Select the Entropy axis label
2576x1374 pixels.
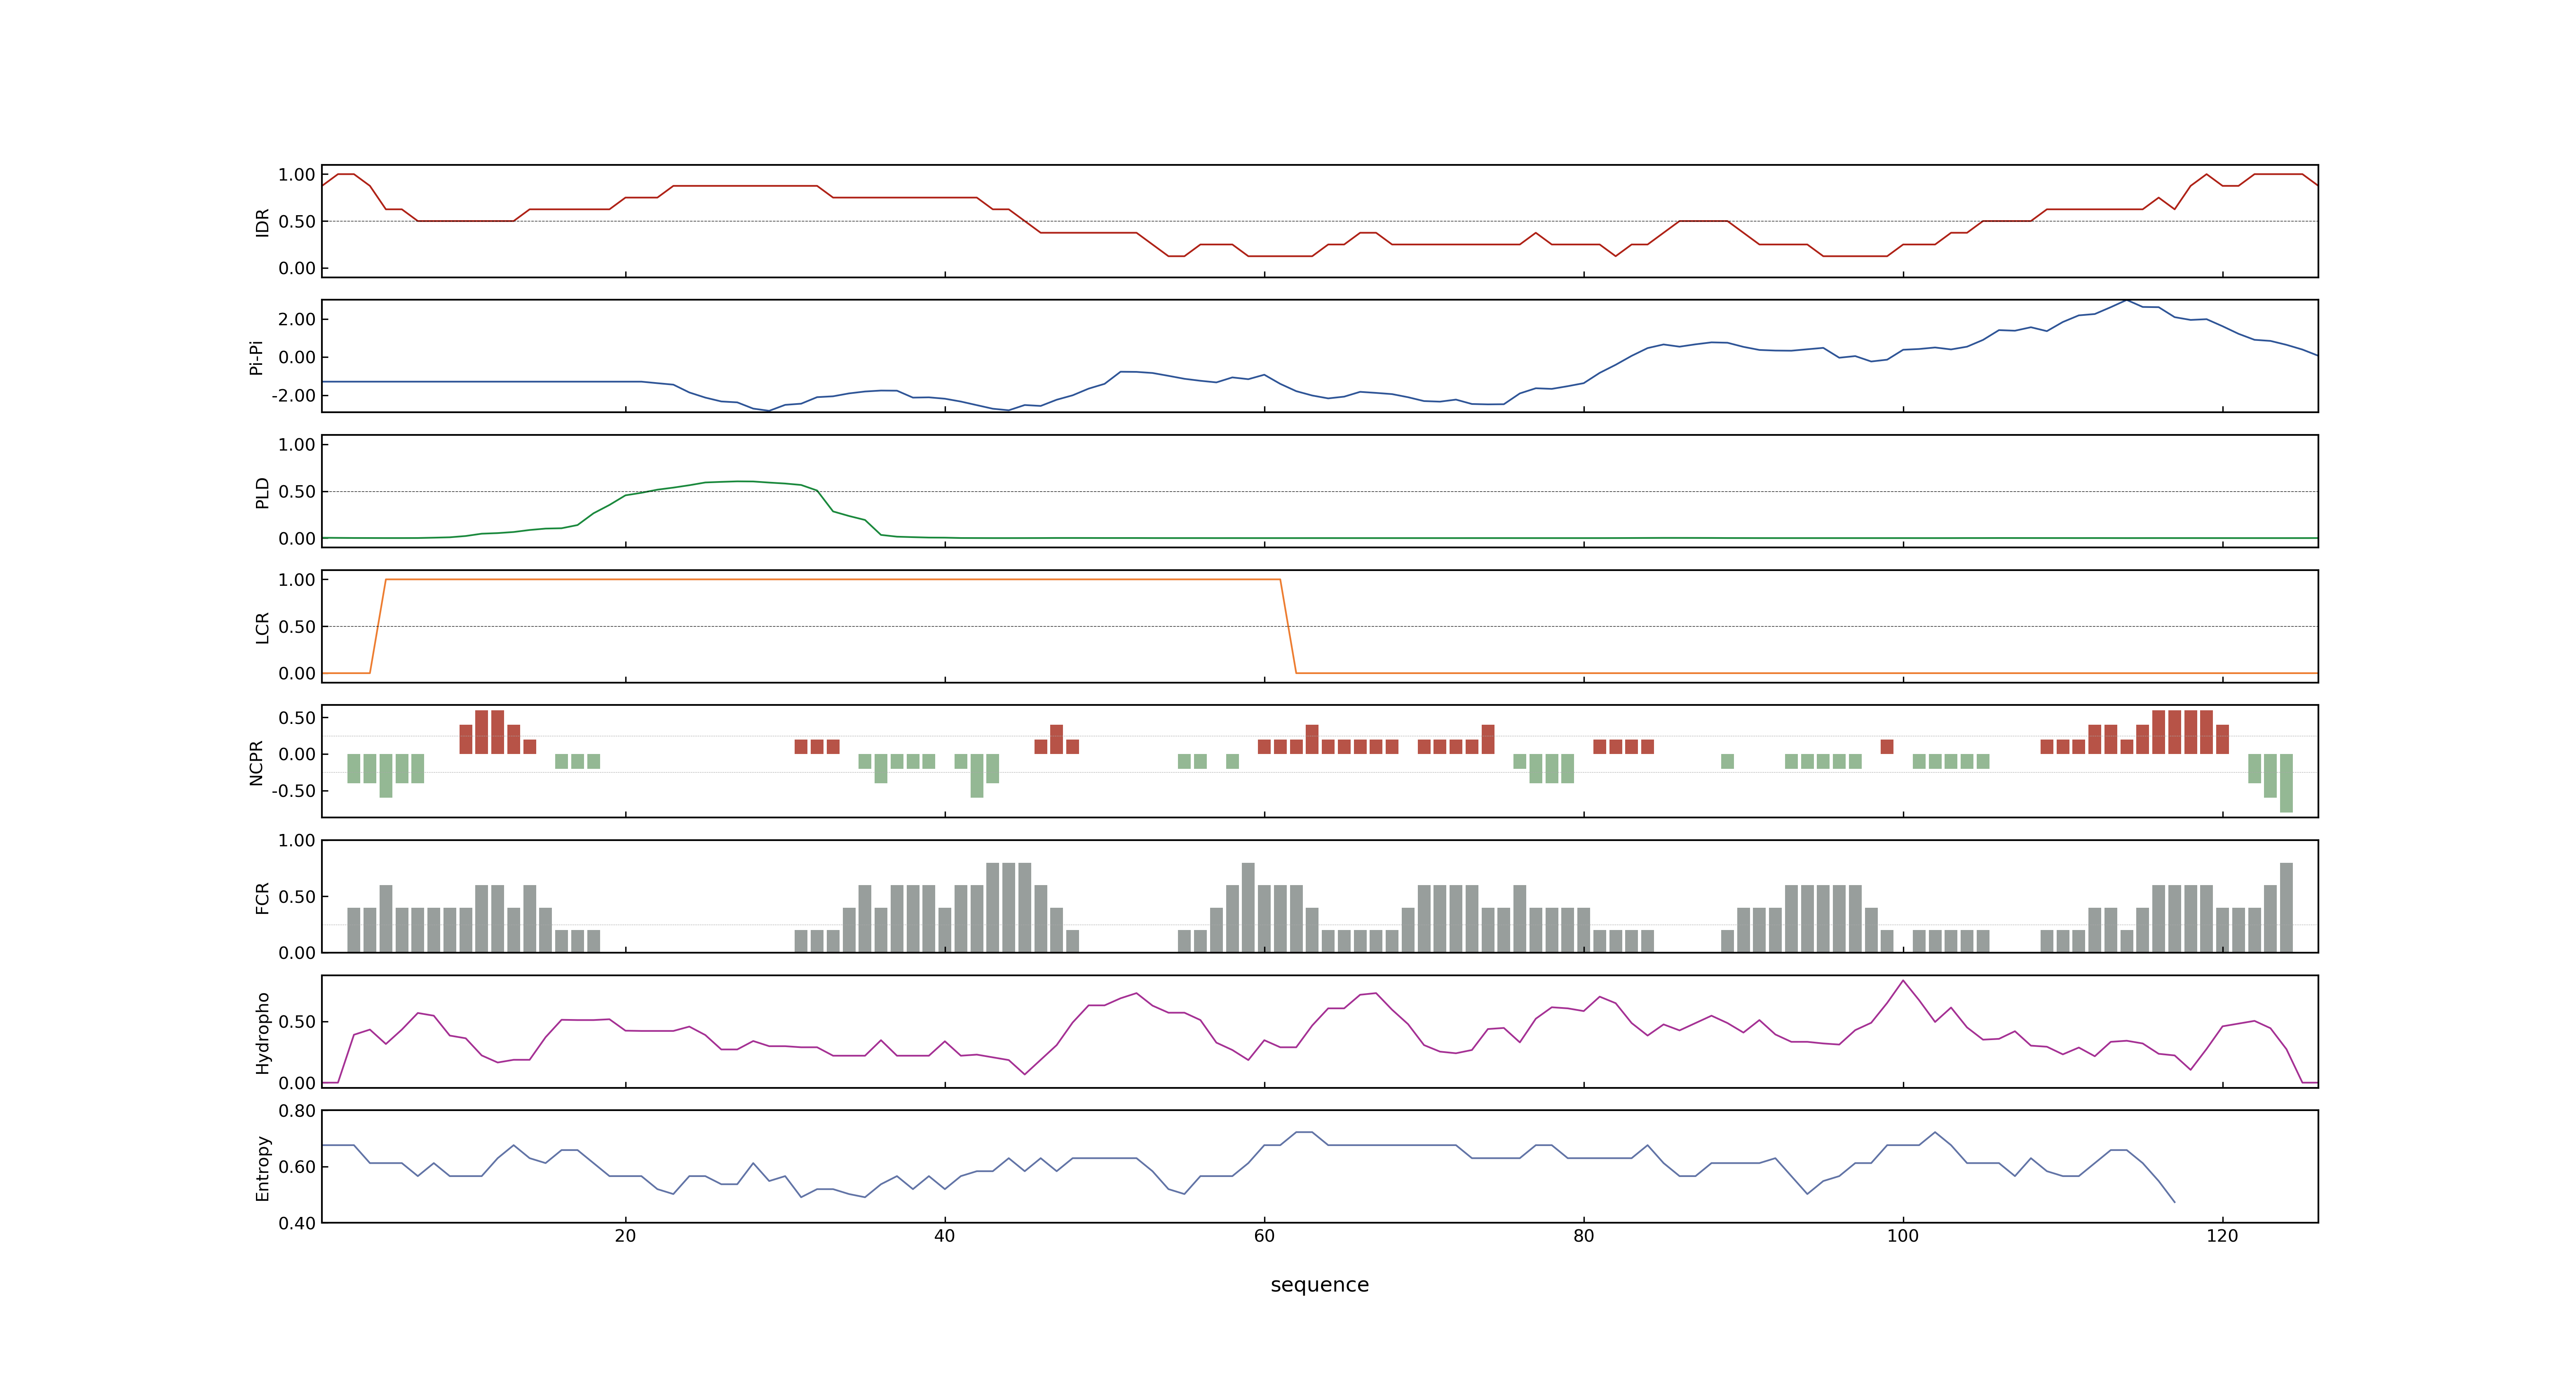[262, 1167]
